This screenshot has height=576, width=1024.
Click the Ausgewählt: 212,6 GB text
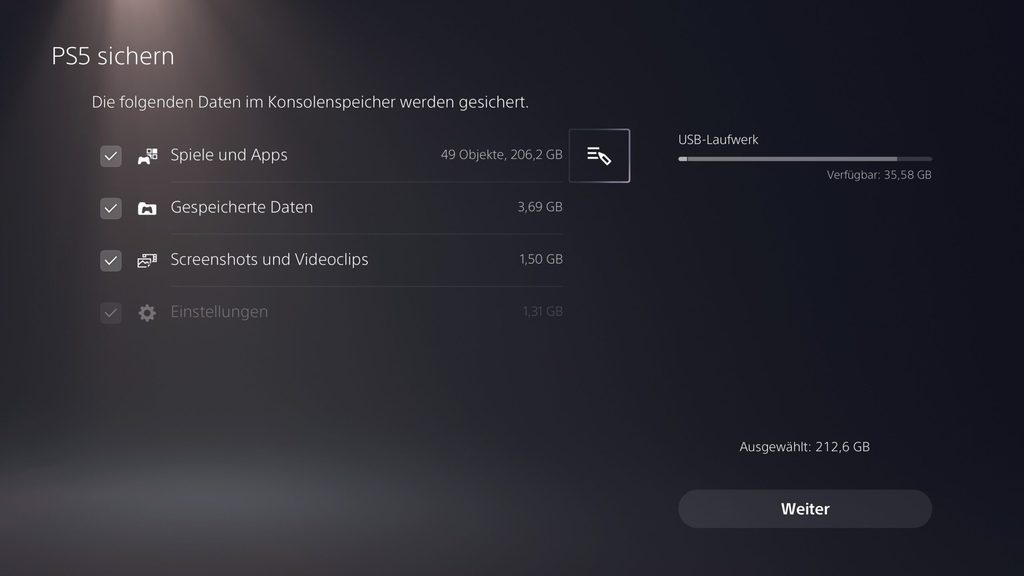point(805,447)
